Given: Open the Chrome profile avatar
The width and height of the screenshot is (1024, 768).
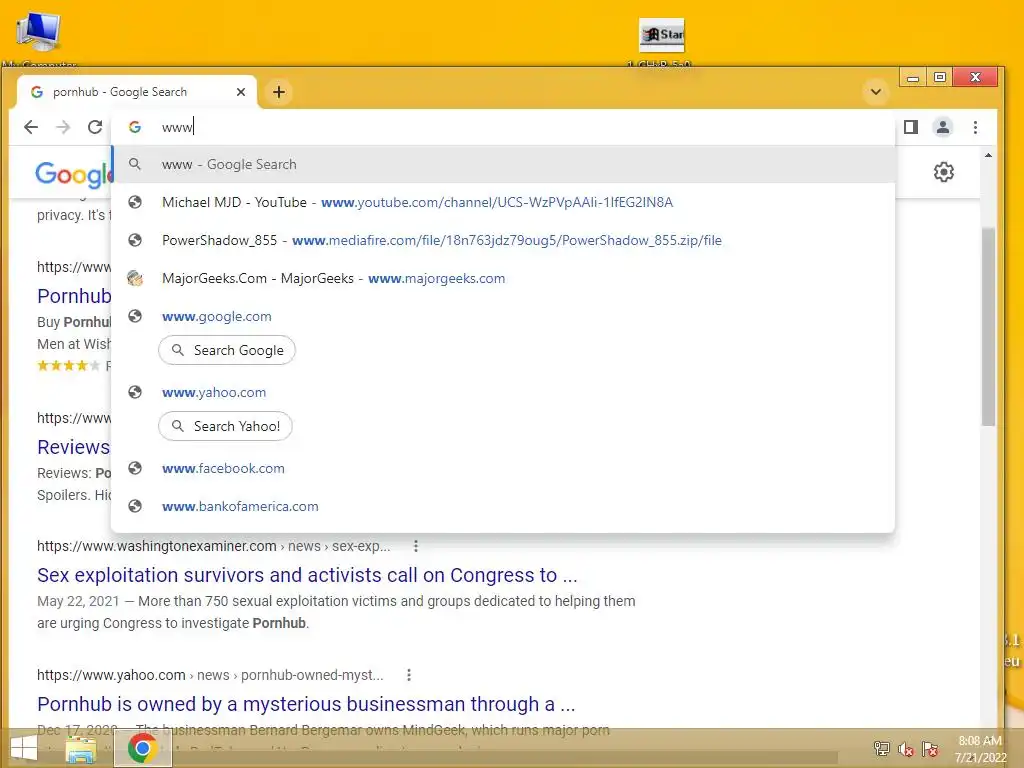Looking at the screenshot, I should point(942,127).
